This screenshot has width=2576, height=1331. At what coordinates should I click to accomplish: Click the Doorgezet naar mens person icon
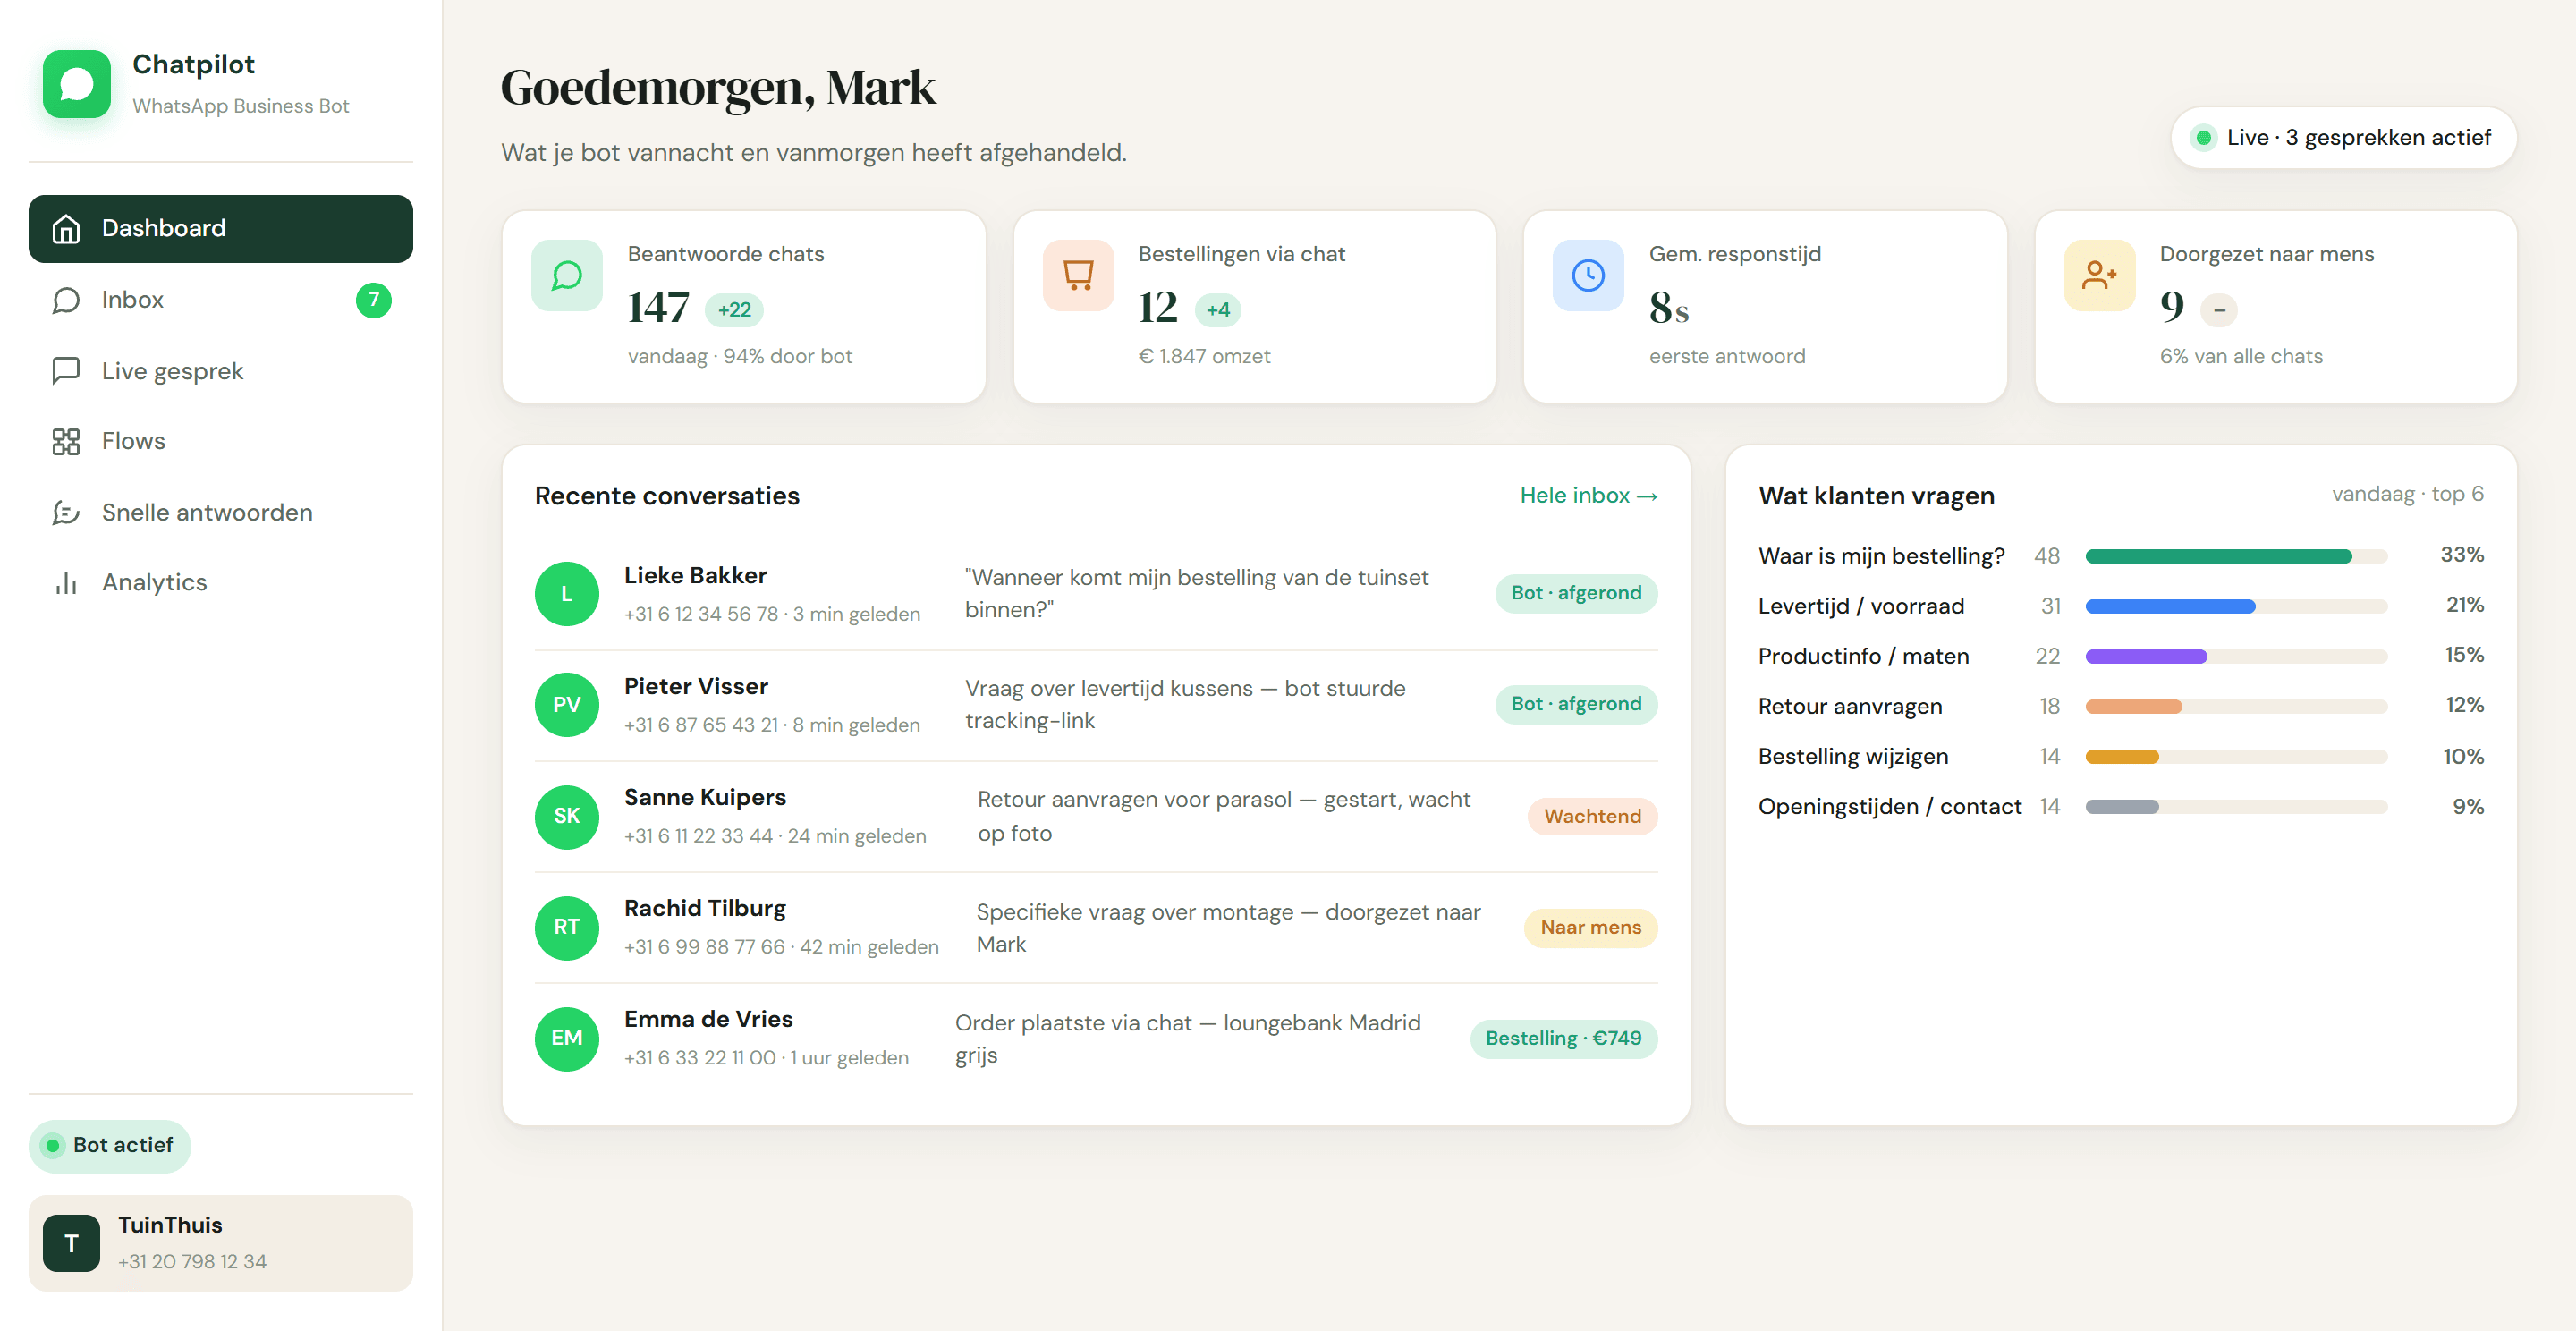(2099, 275)
